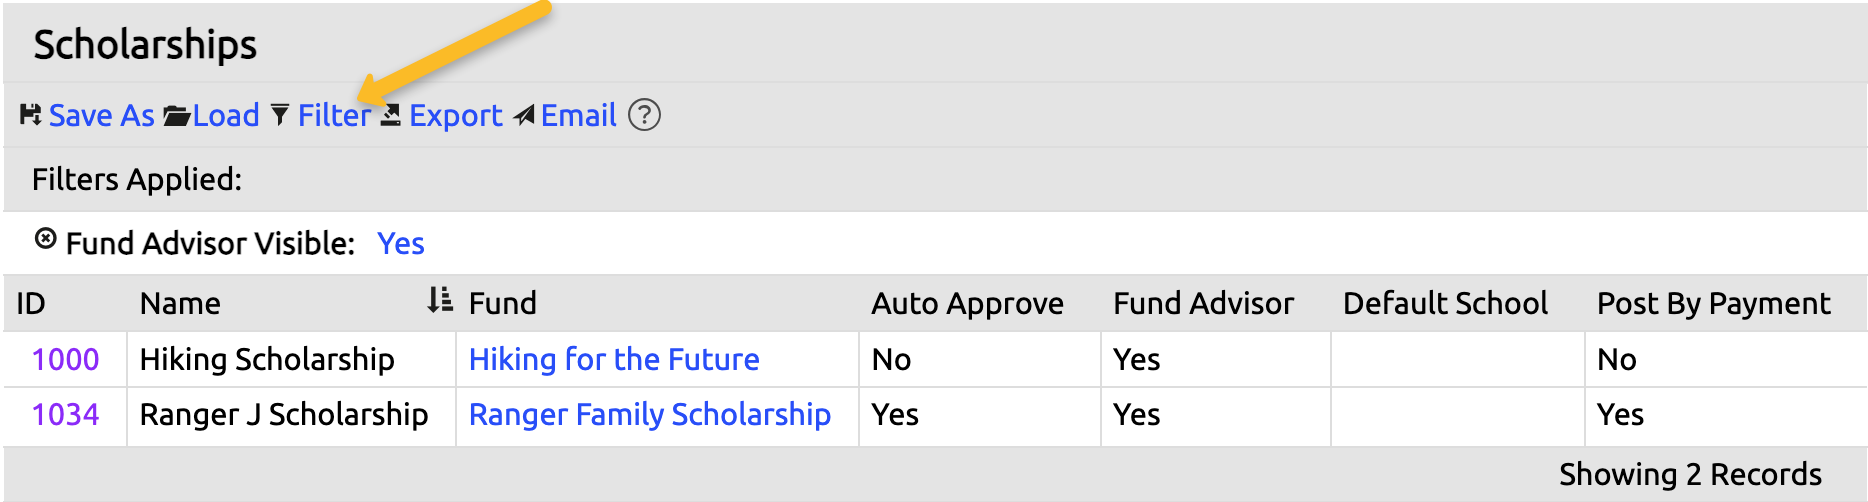Open the Save As link
This screenshot has height=502, width=1868.
101,116
